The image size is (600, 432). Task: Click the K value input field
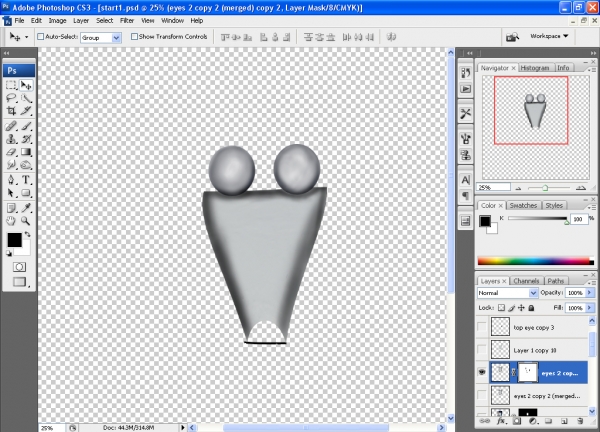coord(579,219)
